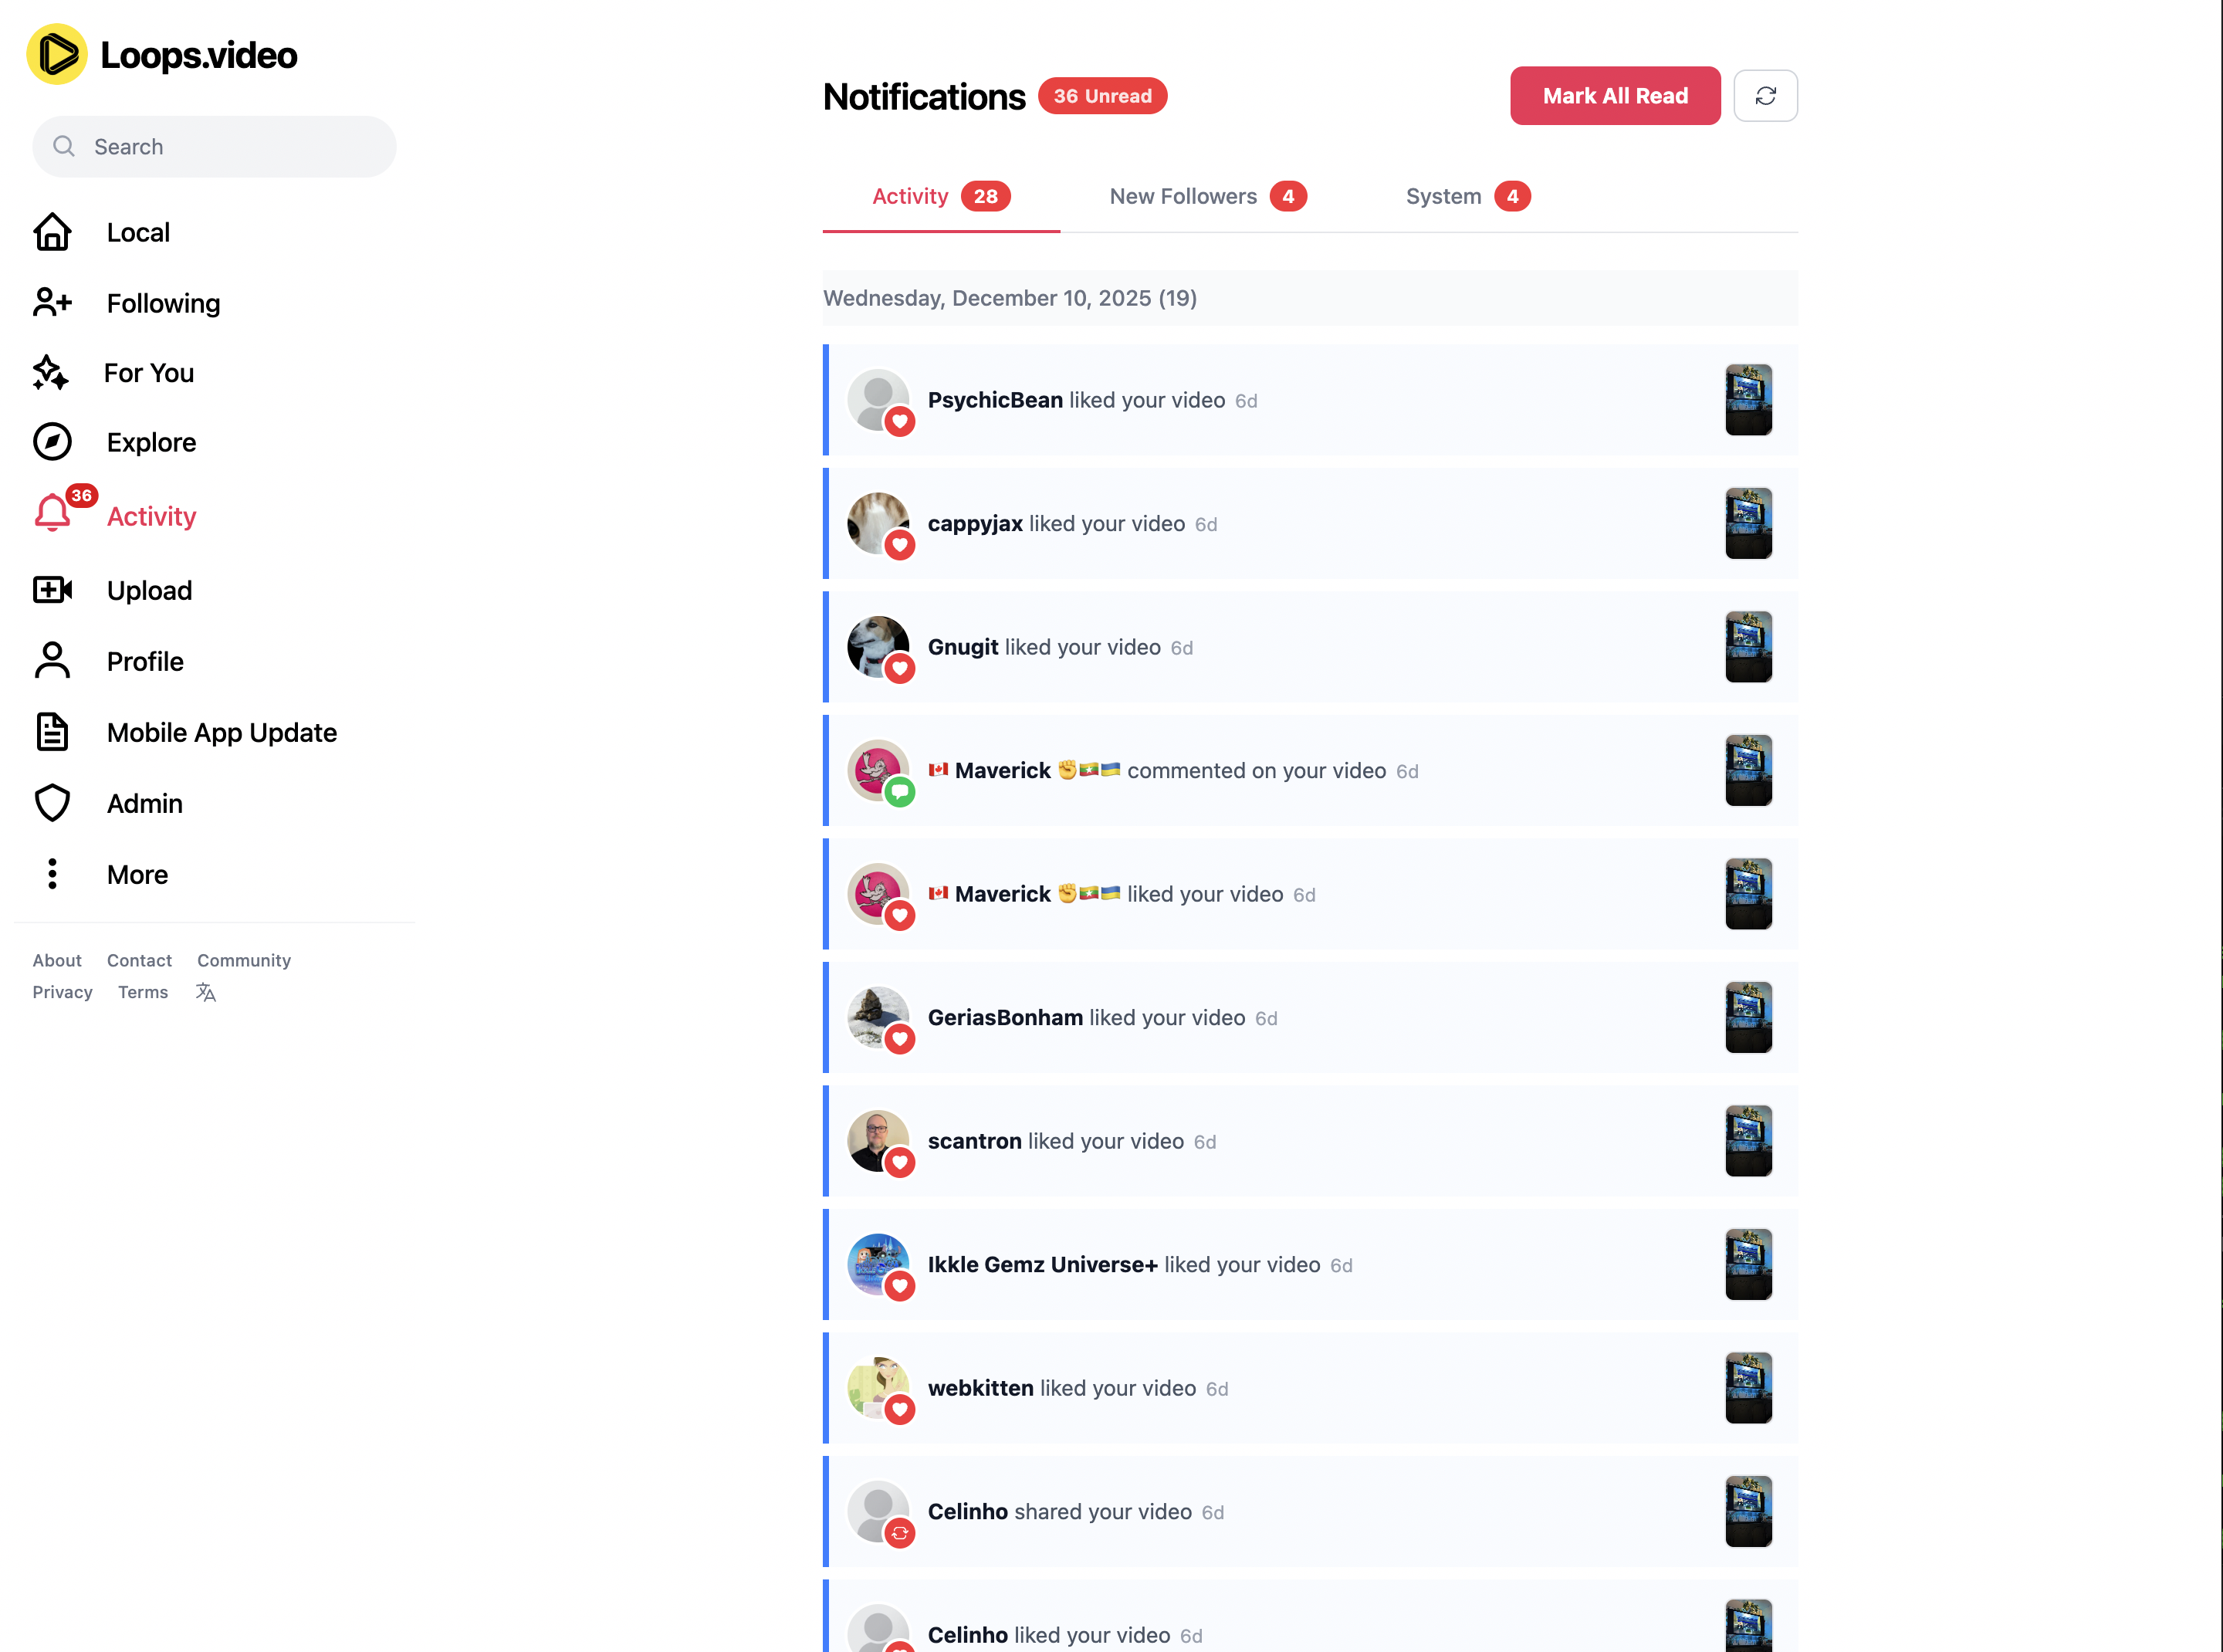Open the Local home feed icon

52,232
